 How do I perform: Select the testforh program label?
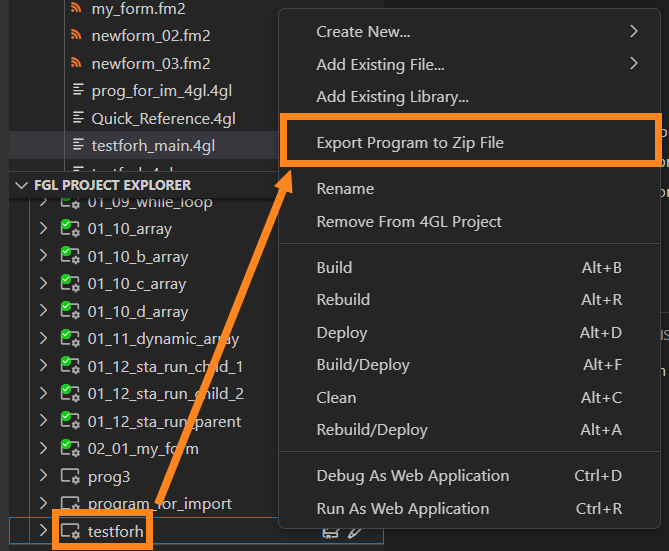(115, 532)
